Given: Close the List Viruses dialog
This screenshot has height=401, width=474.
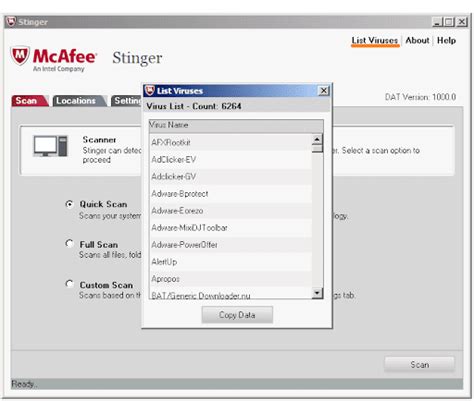Looking at the screenshot, I should pos(323,91).
